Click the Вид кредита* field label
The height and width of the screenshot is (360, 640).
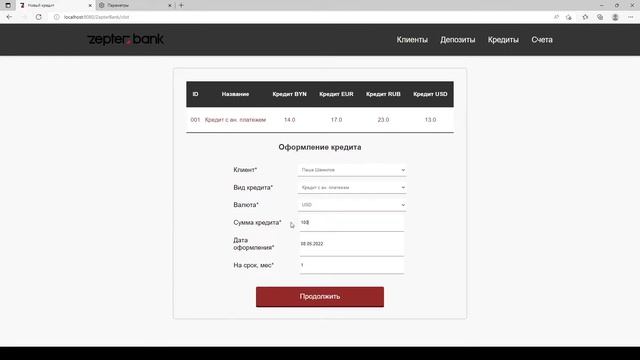click(253, 187)
